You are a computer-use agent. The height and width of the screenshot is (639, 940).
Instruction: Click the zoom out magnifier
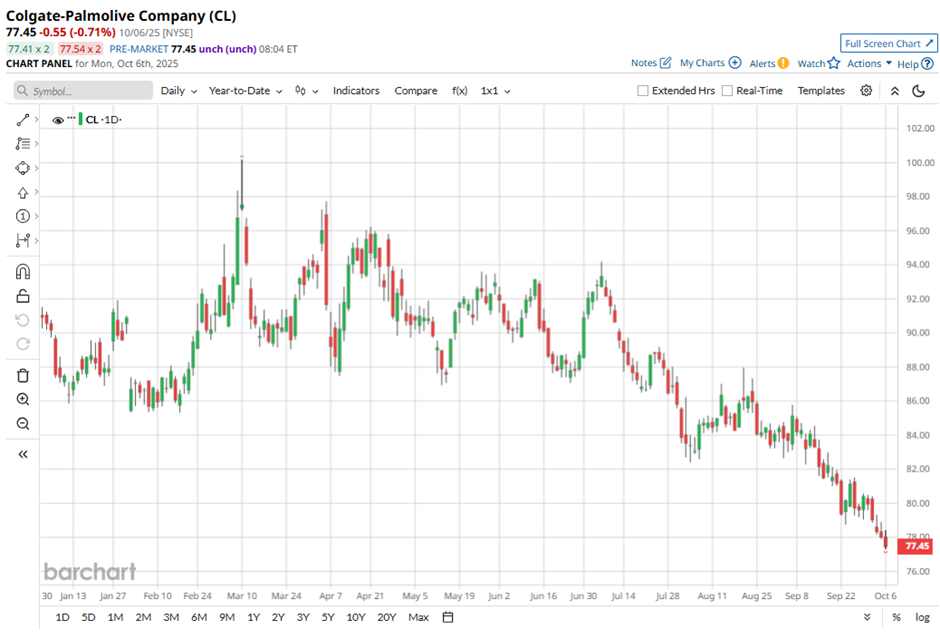pyautogui.click(x=23, y=424)
